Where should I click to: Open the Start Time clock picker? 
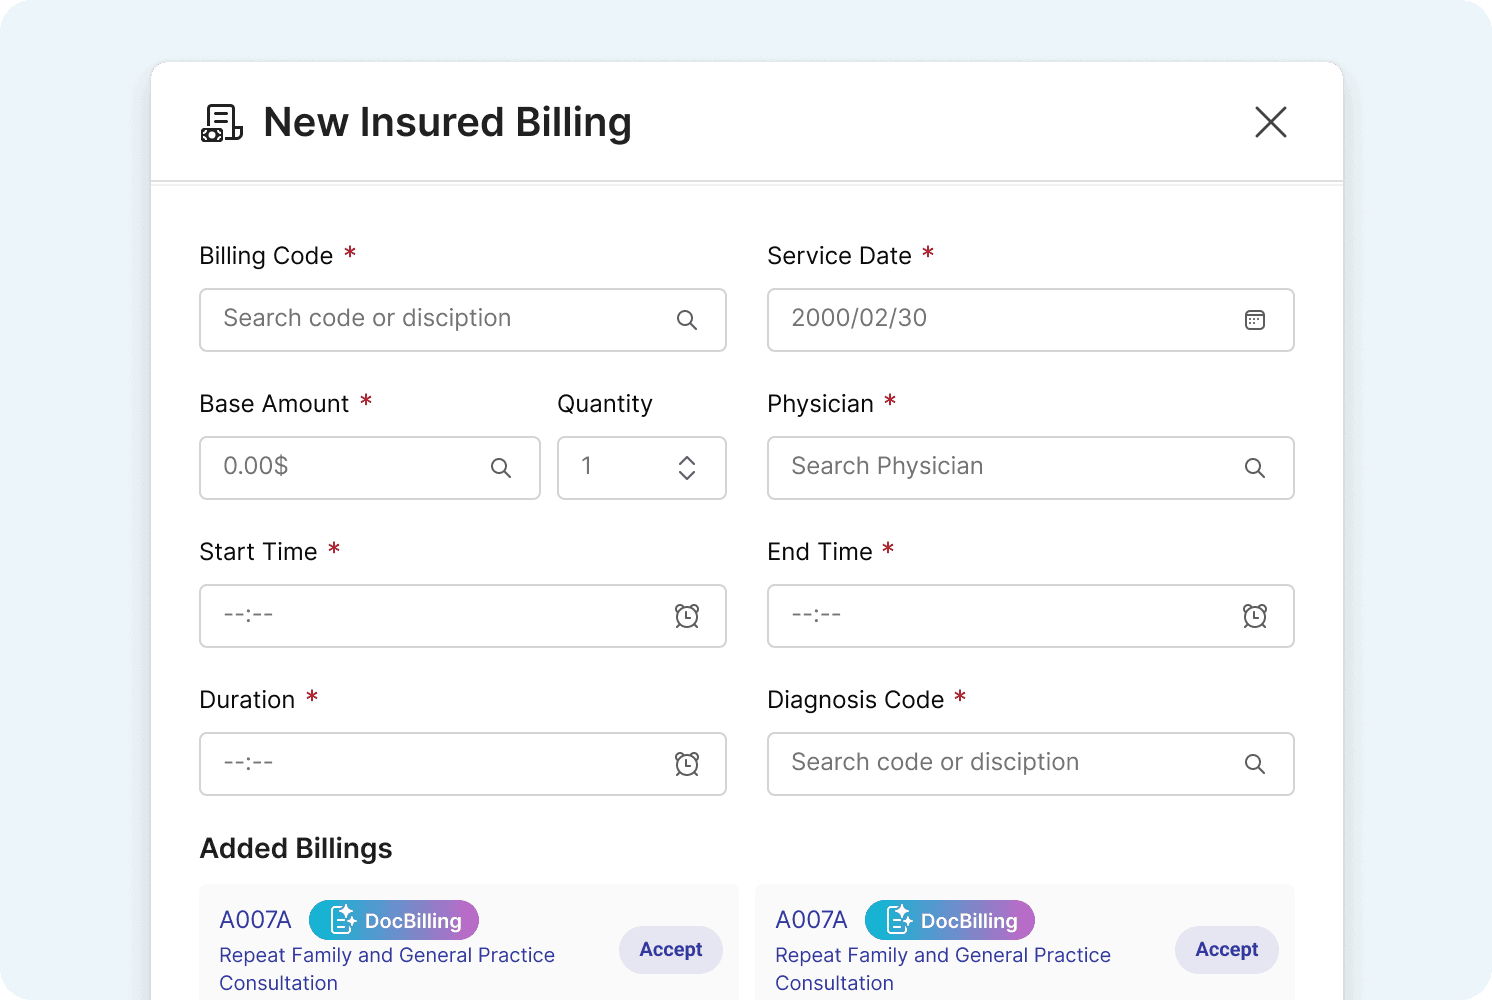[686, 616]
